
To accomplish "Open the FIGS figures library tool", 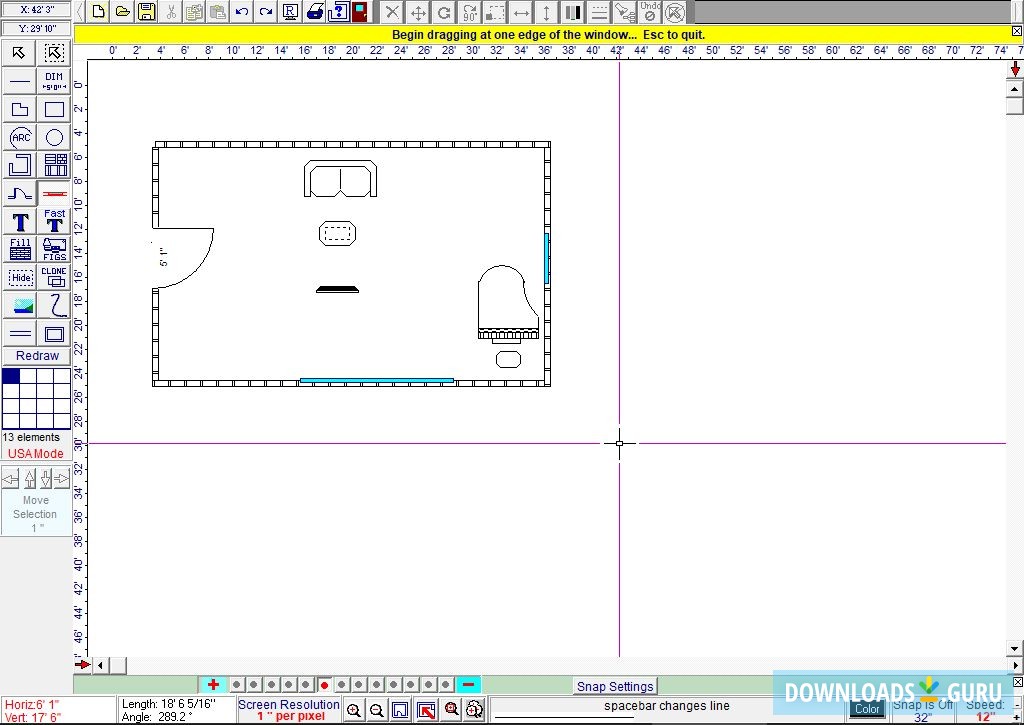I will (x=54, y=250).
